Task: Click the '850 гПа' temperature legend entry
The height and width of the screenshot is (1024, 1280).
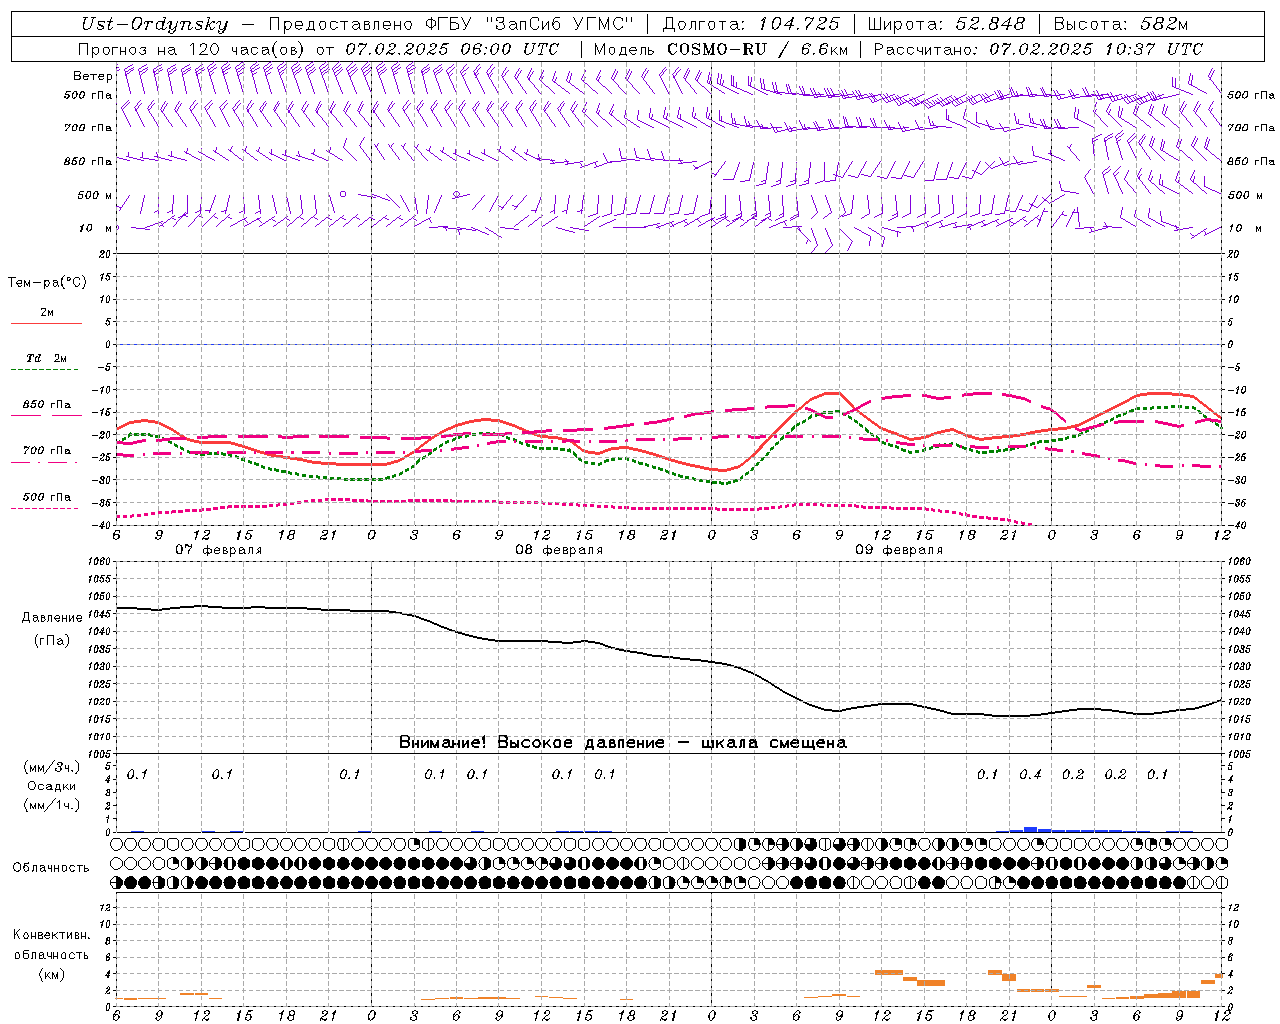Action: click(47, 405)
